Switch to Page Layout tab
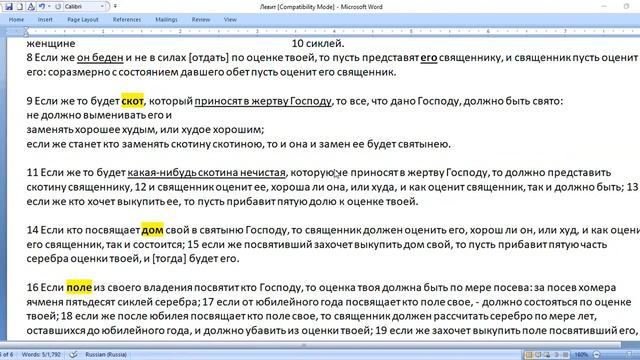640x360 pixels. pos(83,20)
